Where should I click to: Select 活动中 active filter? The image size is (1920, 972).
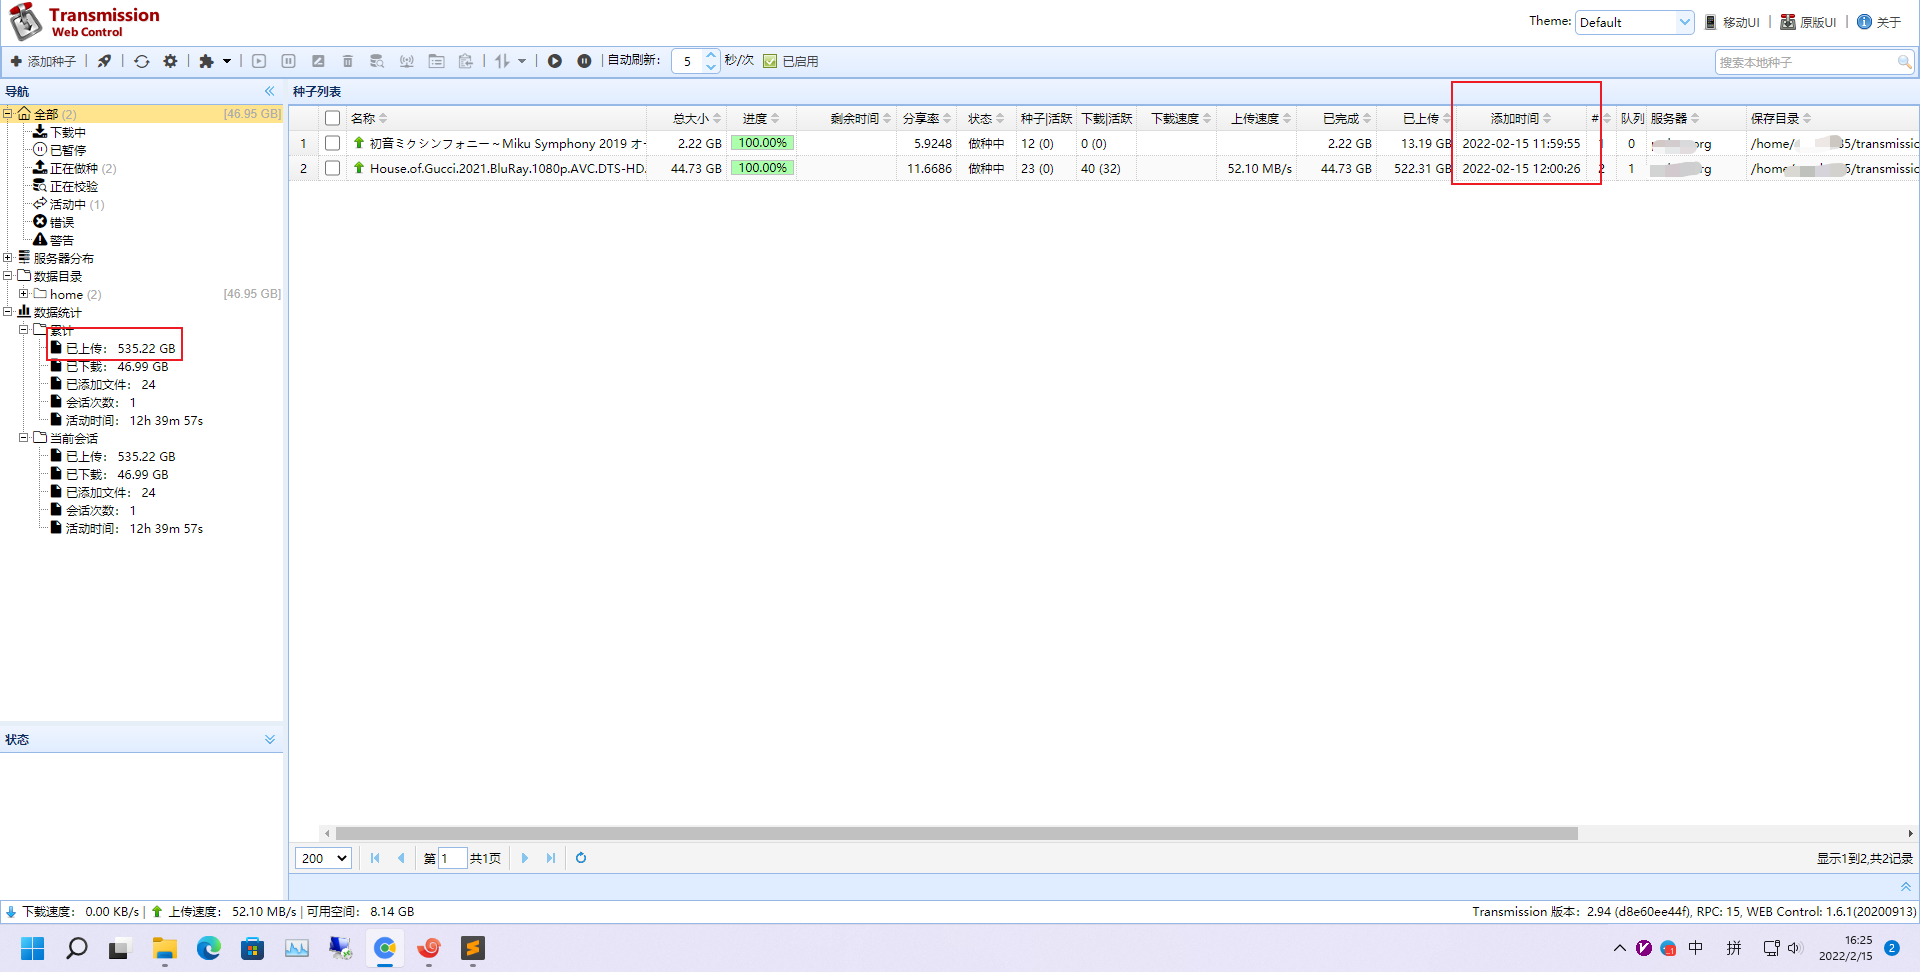tap(69, 204)
